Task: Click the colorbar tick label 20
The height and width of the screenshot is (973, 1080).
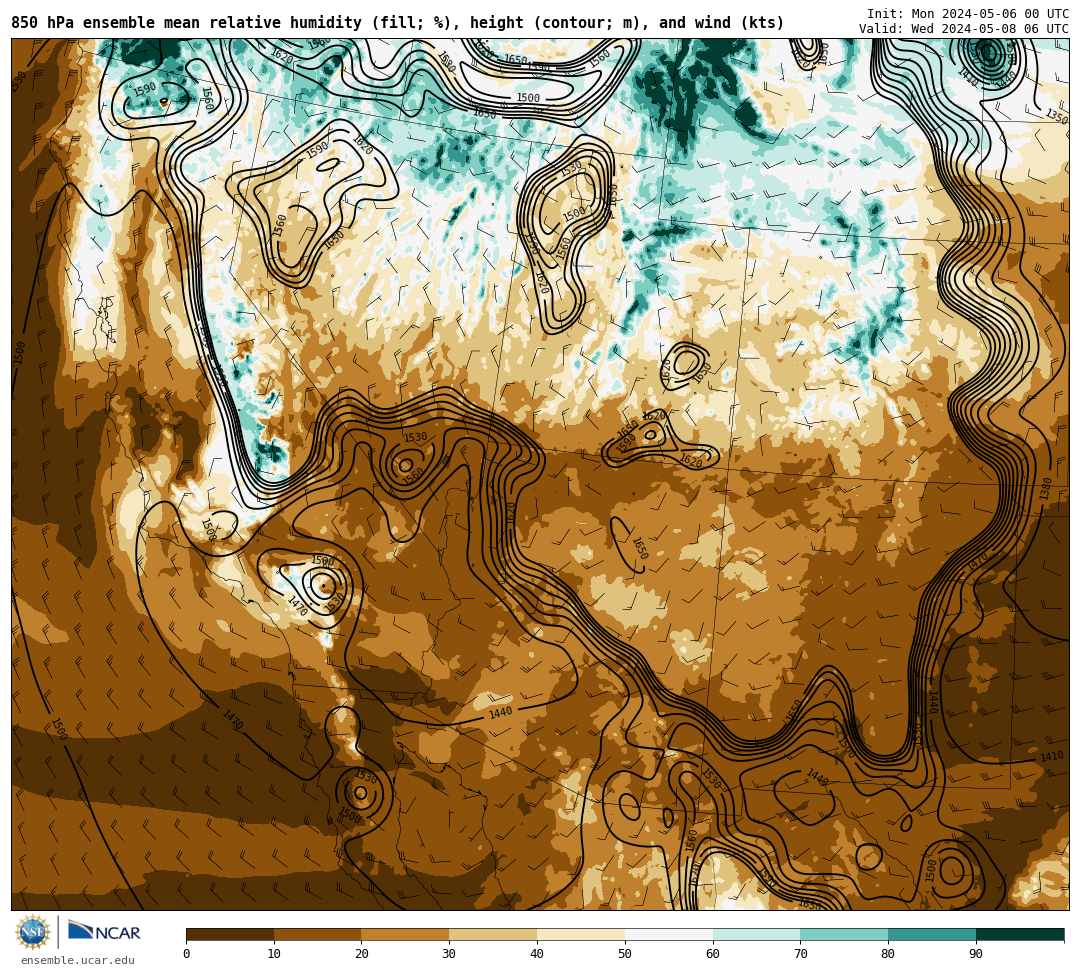Action: [x=362, y=954]
